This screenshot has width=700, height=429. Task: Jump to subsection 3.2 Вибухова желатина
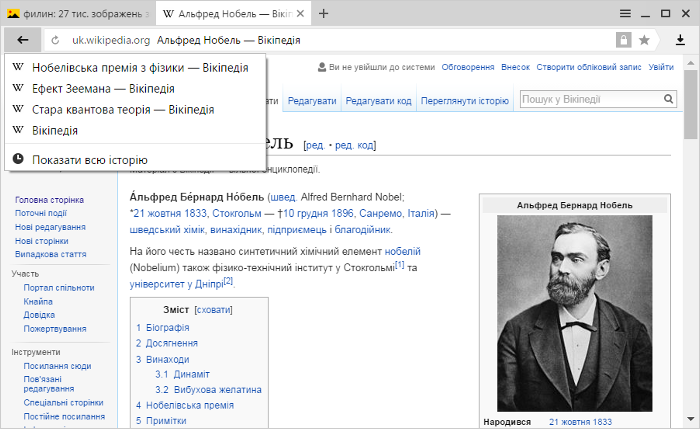(x=208, y=390)
